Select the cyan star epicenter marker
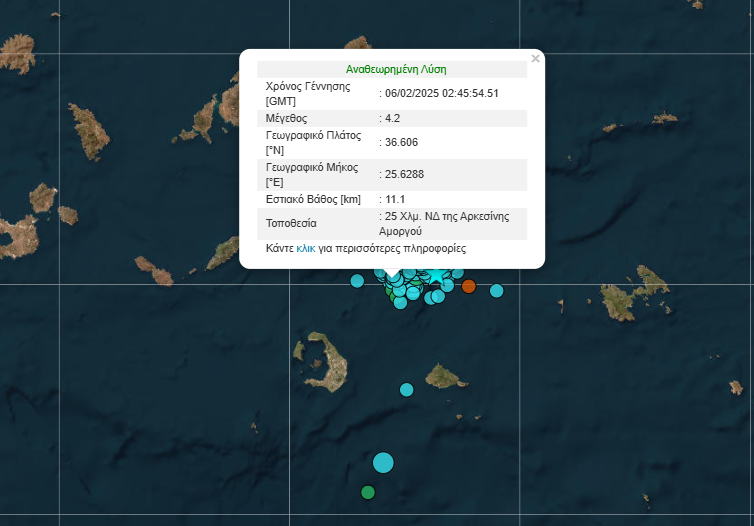 (x=436, y=276)
